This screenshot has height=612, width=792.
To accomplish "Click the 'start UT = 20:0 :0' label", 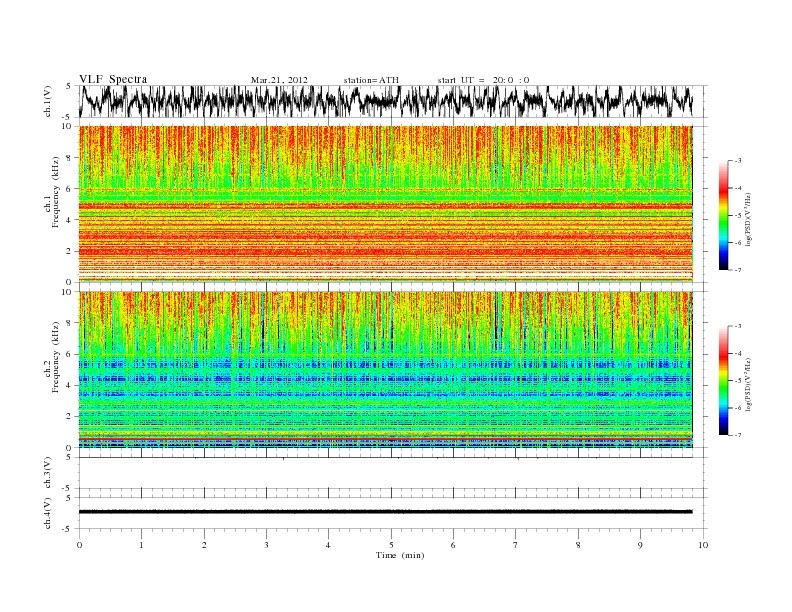I will (x=483, y=80).
